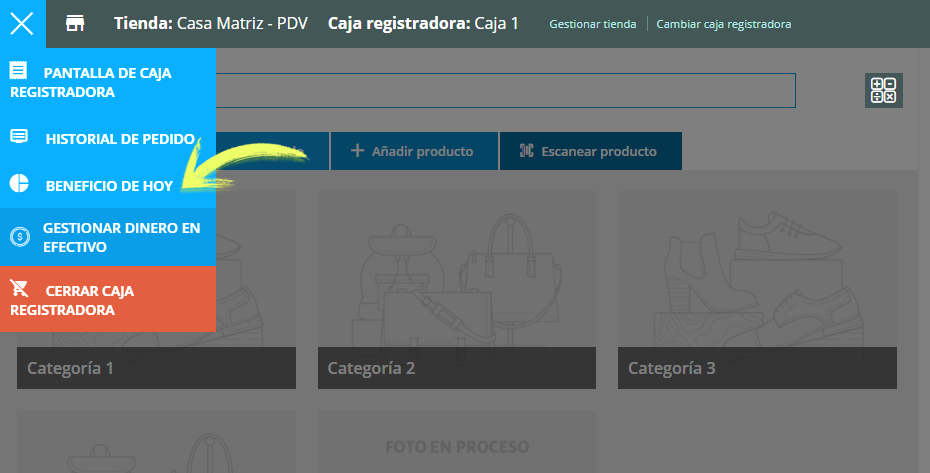Click the store icon in the header

[75, 23]
